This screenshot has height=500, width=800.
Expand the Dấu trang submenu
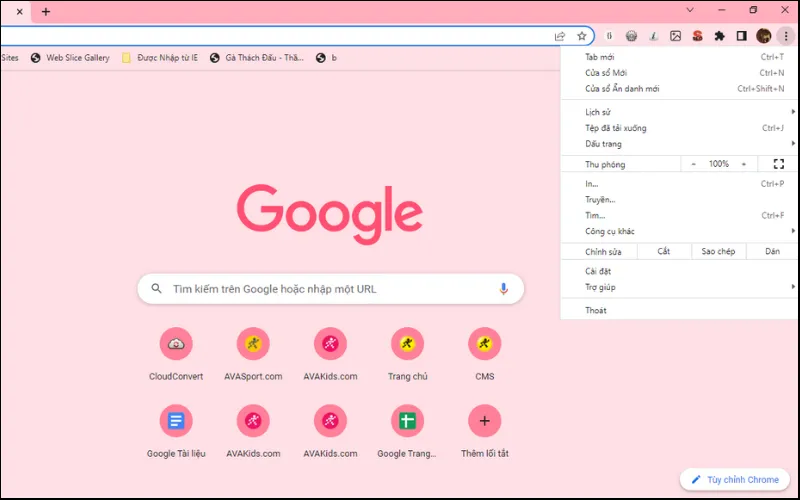click(679, 143)
